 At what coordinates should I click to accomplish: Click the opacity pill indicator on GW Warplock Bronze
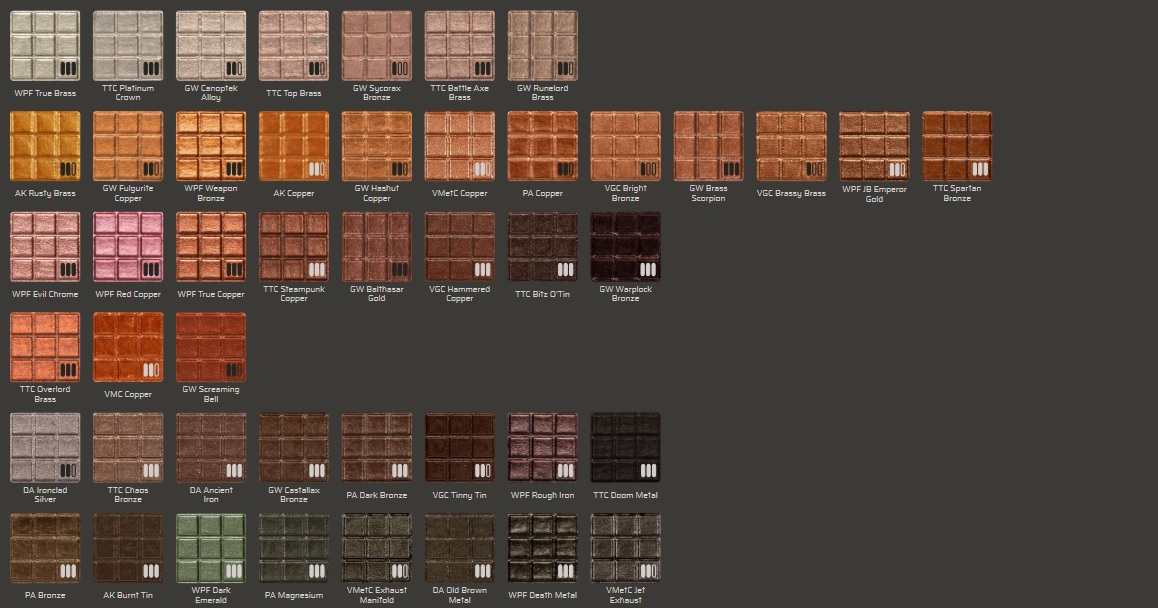point(648,270)
